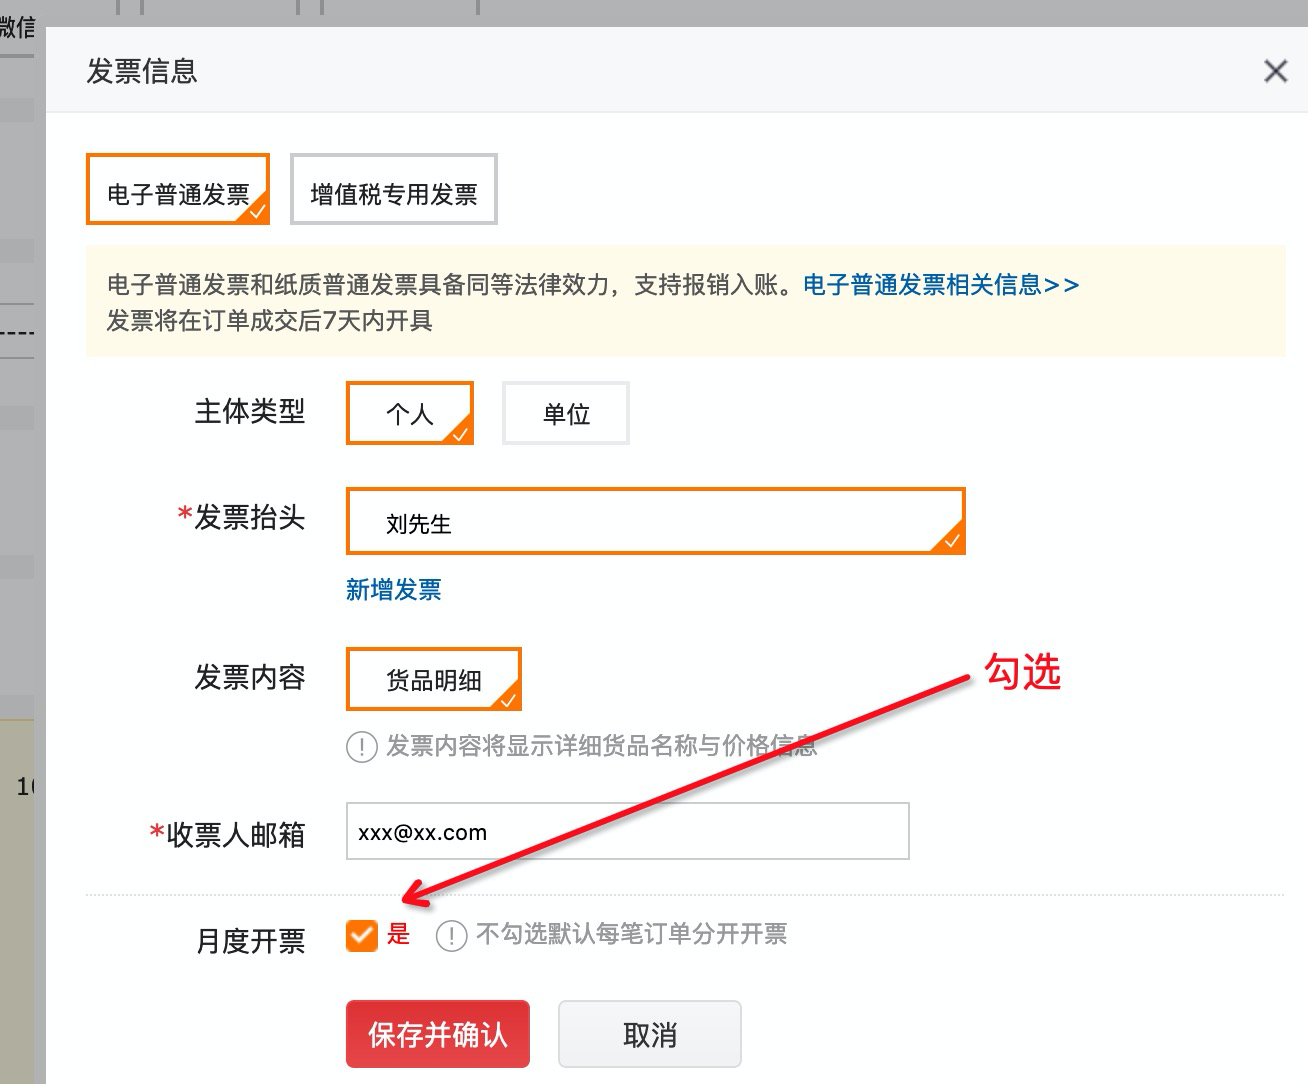This screenshot has width=1308, height=1084.
Task: Switch to 增值税专用发票 invoice type
Action: (394, 189)
